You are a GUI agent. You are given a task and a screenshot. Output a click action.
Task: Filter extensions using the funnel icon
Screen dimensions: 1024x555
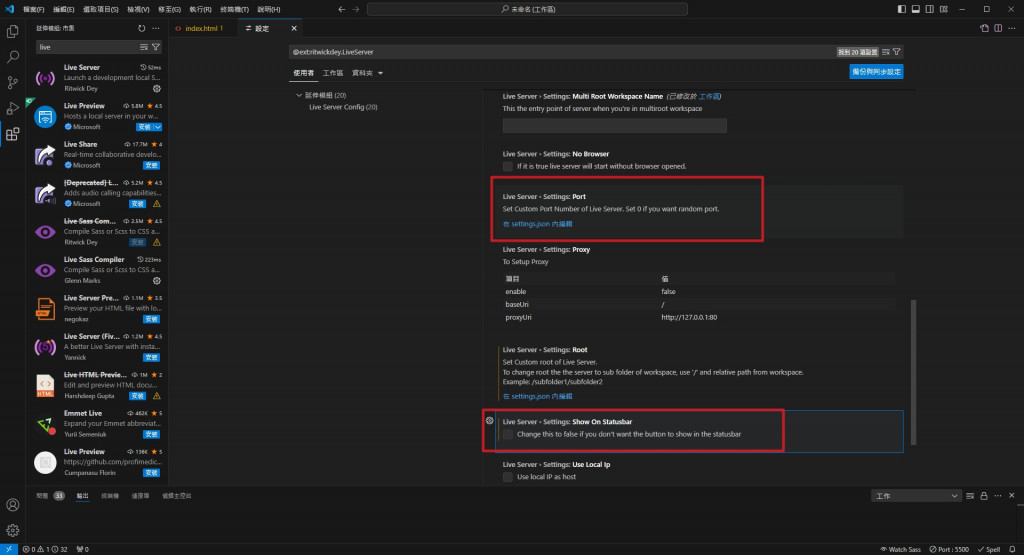[155, 47]
